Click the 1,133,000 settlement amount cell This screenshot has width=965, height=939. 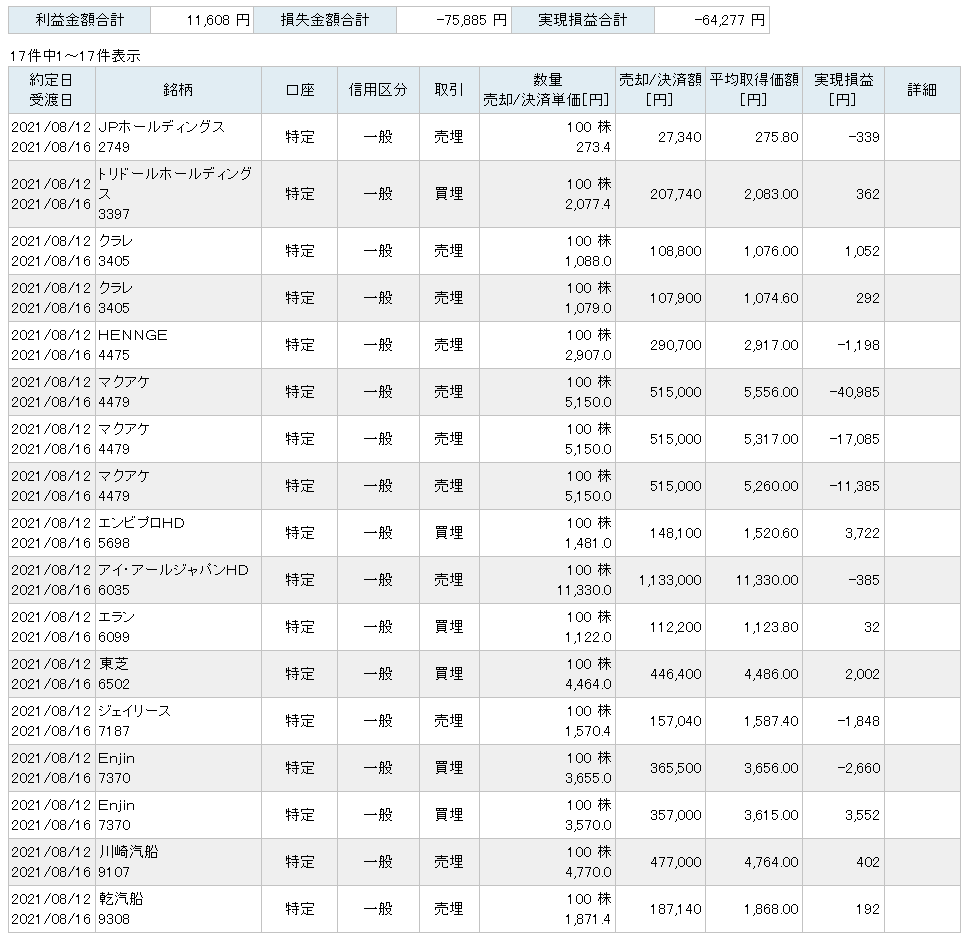669,580
